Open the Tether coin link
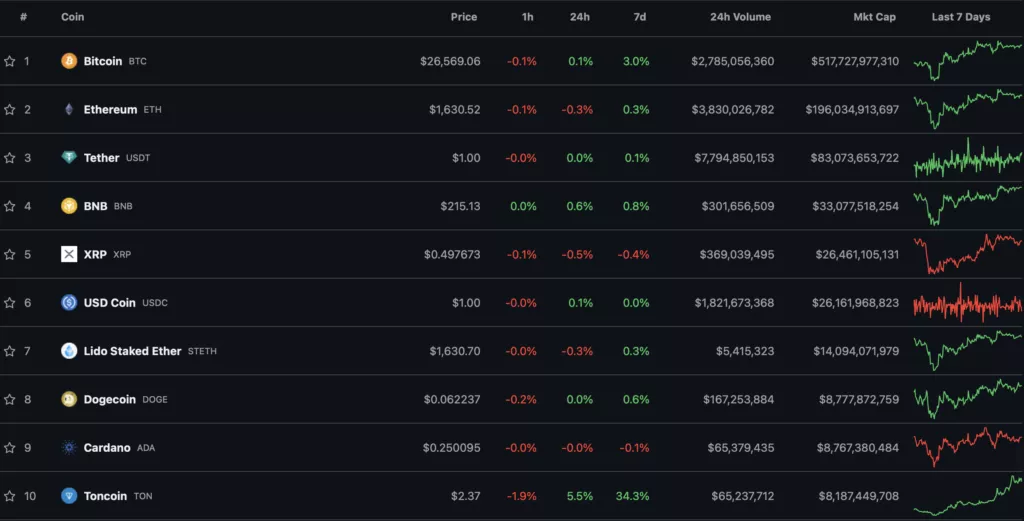 pyautogui.click(x=101, y=157)
